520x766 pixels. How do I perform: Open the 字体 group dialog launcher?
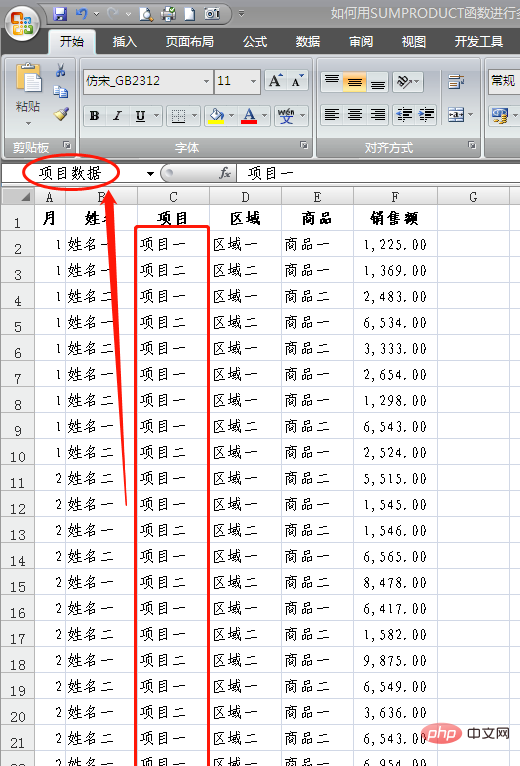[304, 145]
